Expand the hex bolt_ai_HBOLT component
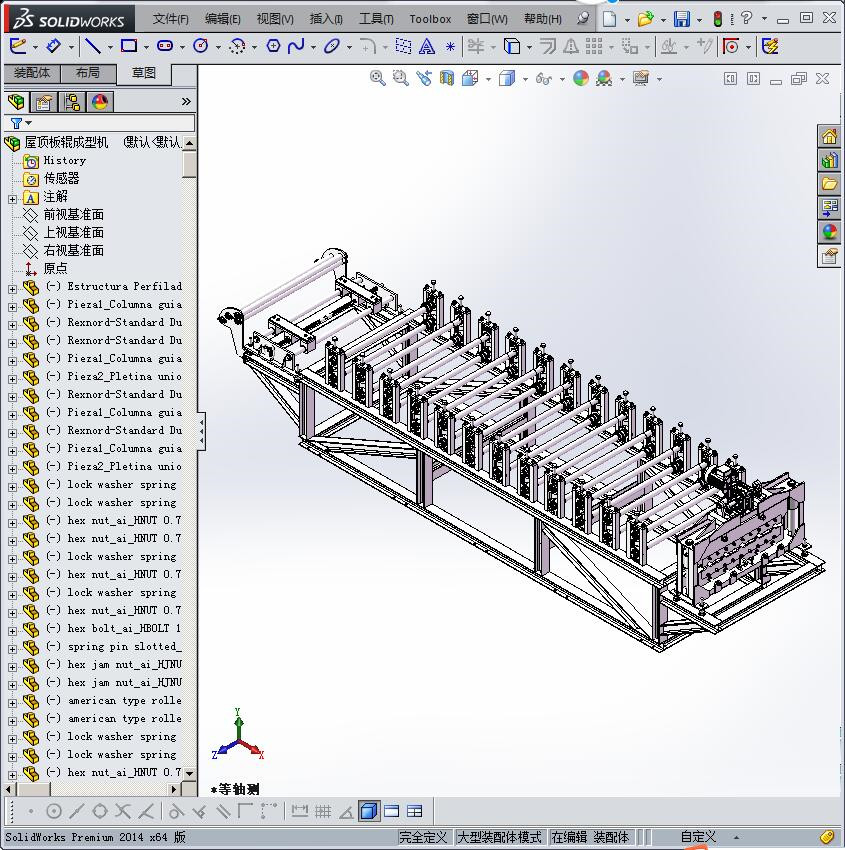The width and height of the screenshot is (845, 850). click(x=12, y=632)
